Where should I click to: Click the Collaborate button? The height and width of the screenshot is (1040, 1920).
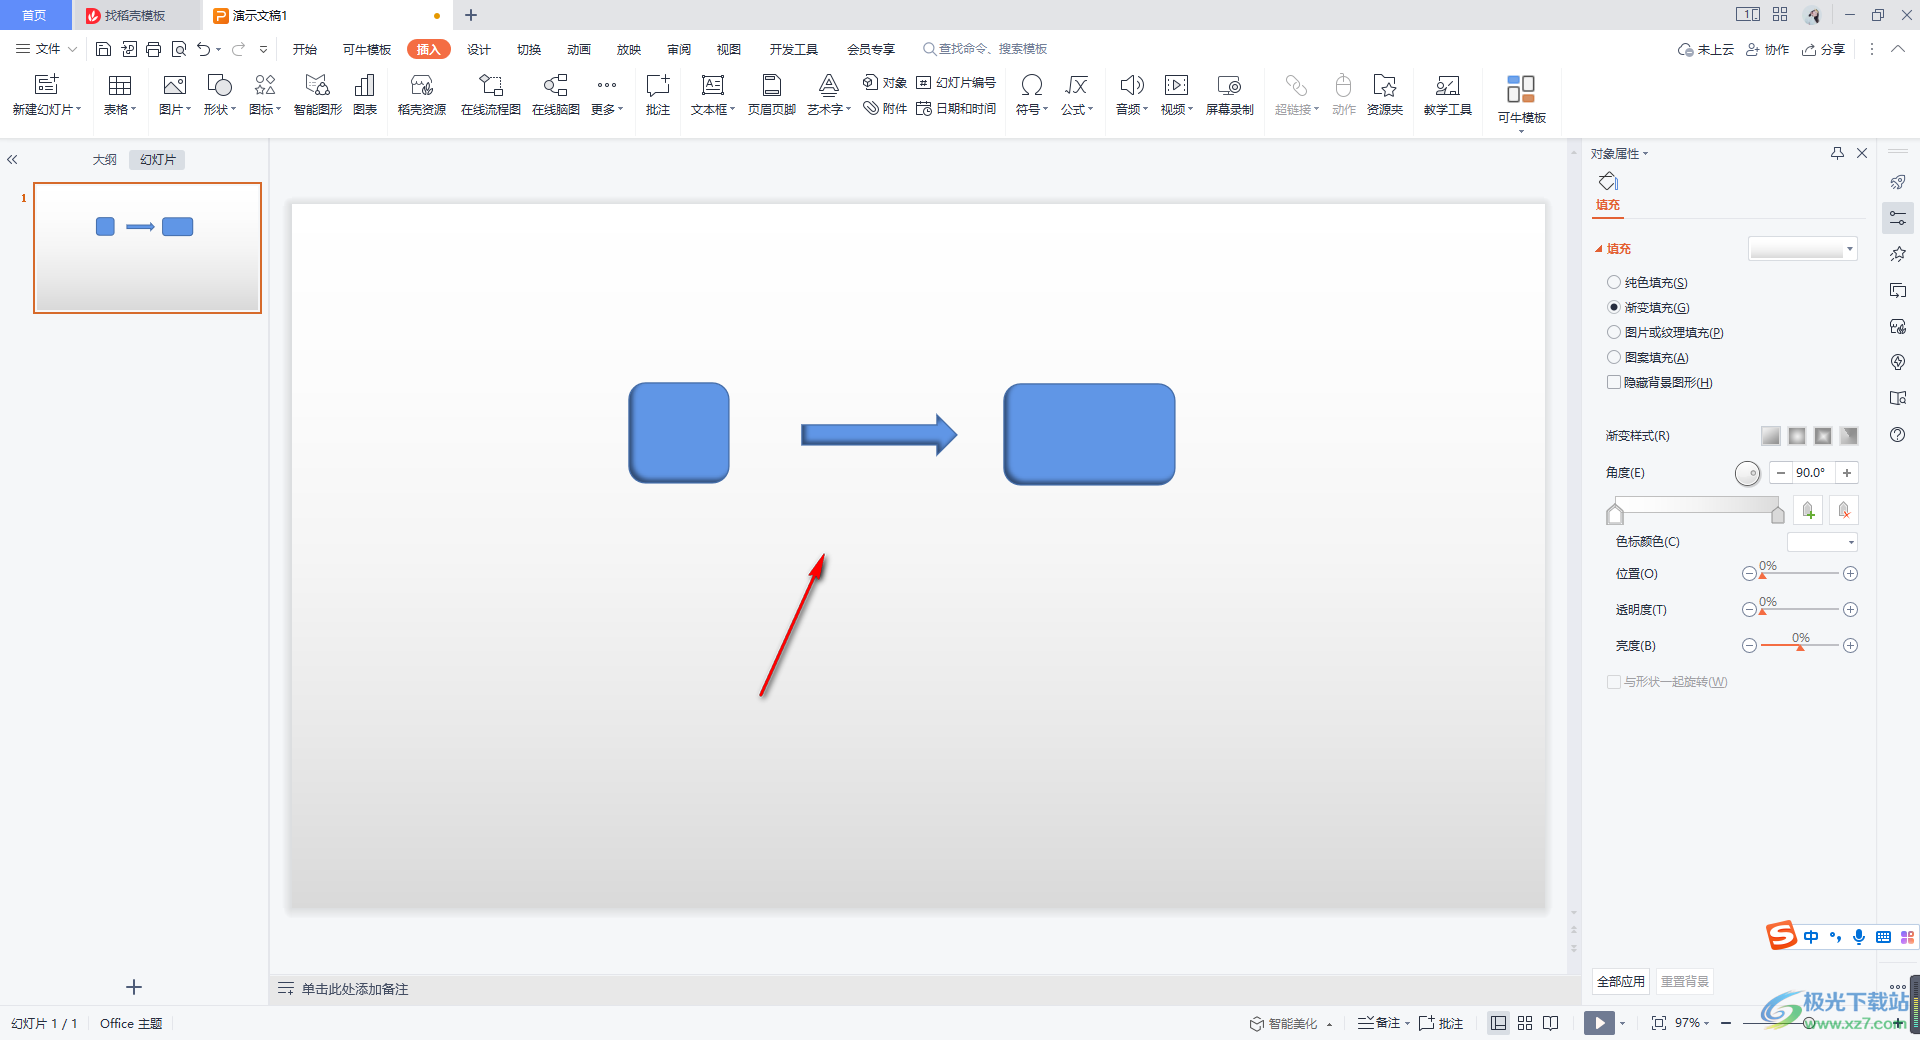pyautogui.click(x=1768, y=49)
